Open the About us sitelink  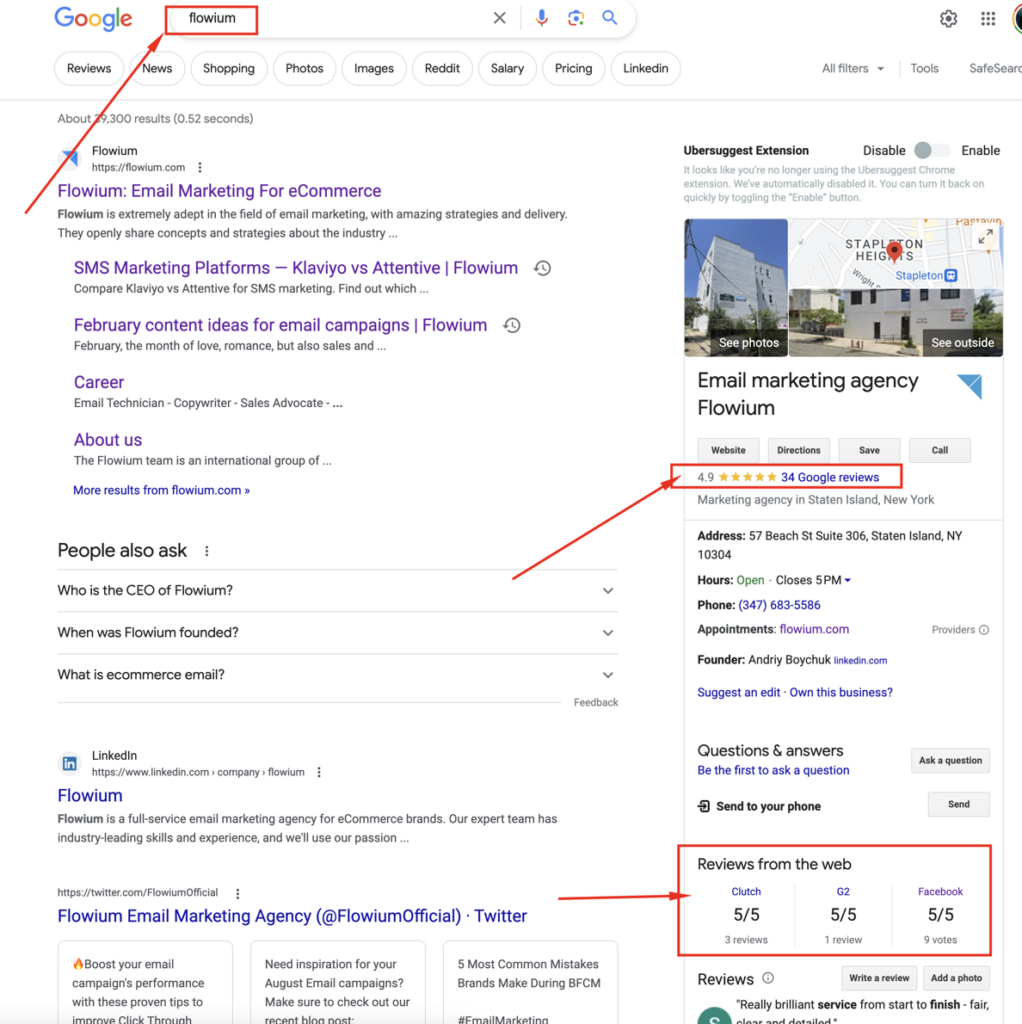[x=108, y=440]
